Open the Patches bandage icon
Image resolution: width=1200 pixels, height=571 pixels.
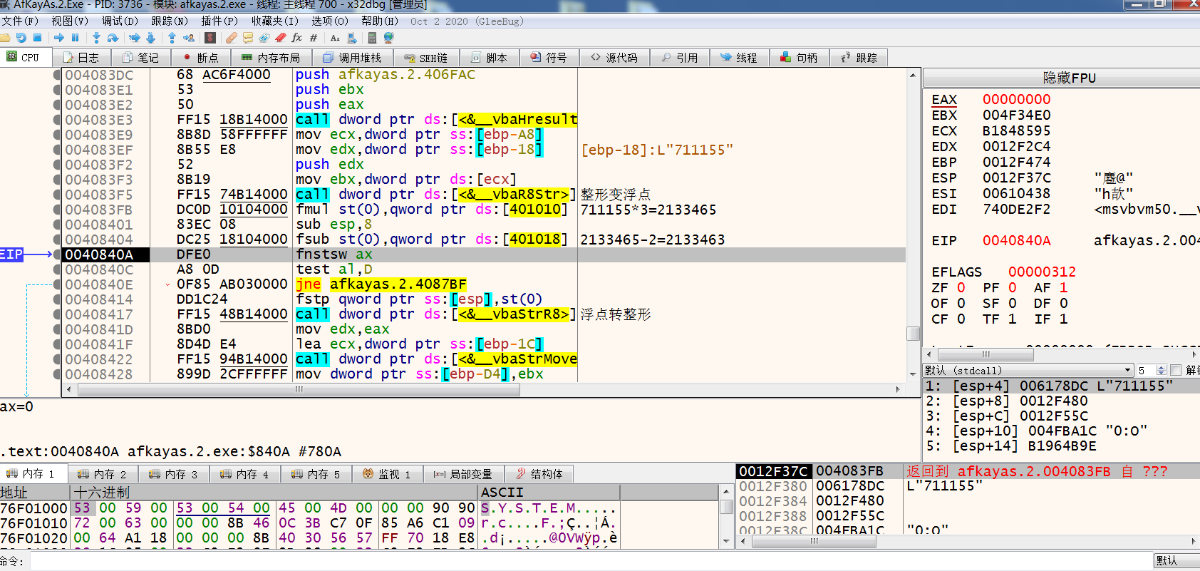pyautogui.click(x=231, y=38)
